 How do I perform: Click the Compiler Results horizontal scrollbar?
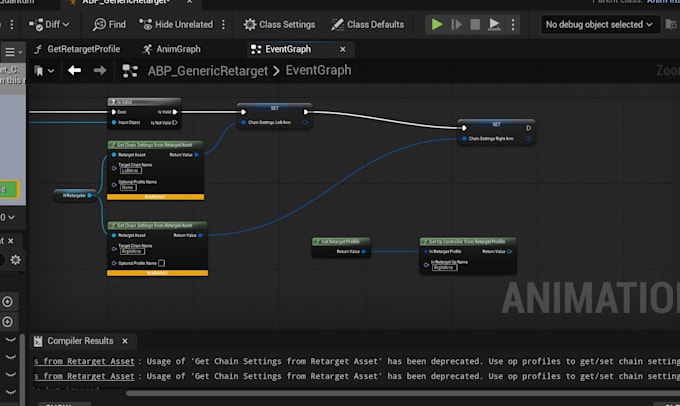point(403,393)
